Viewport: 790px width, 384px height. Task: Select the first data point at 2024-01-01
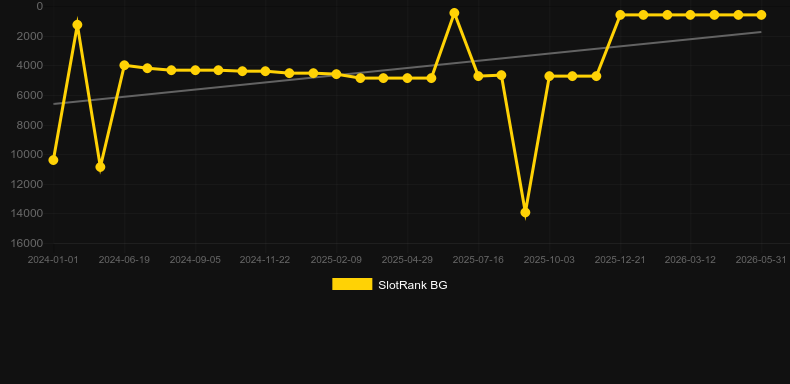click(53, 160)
